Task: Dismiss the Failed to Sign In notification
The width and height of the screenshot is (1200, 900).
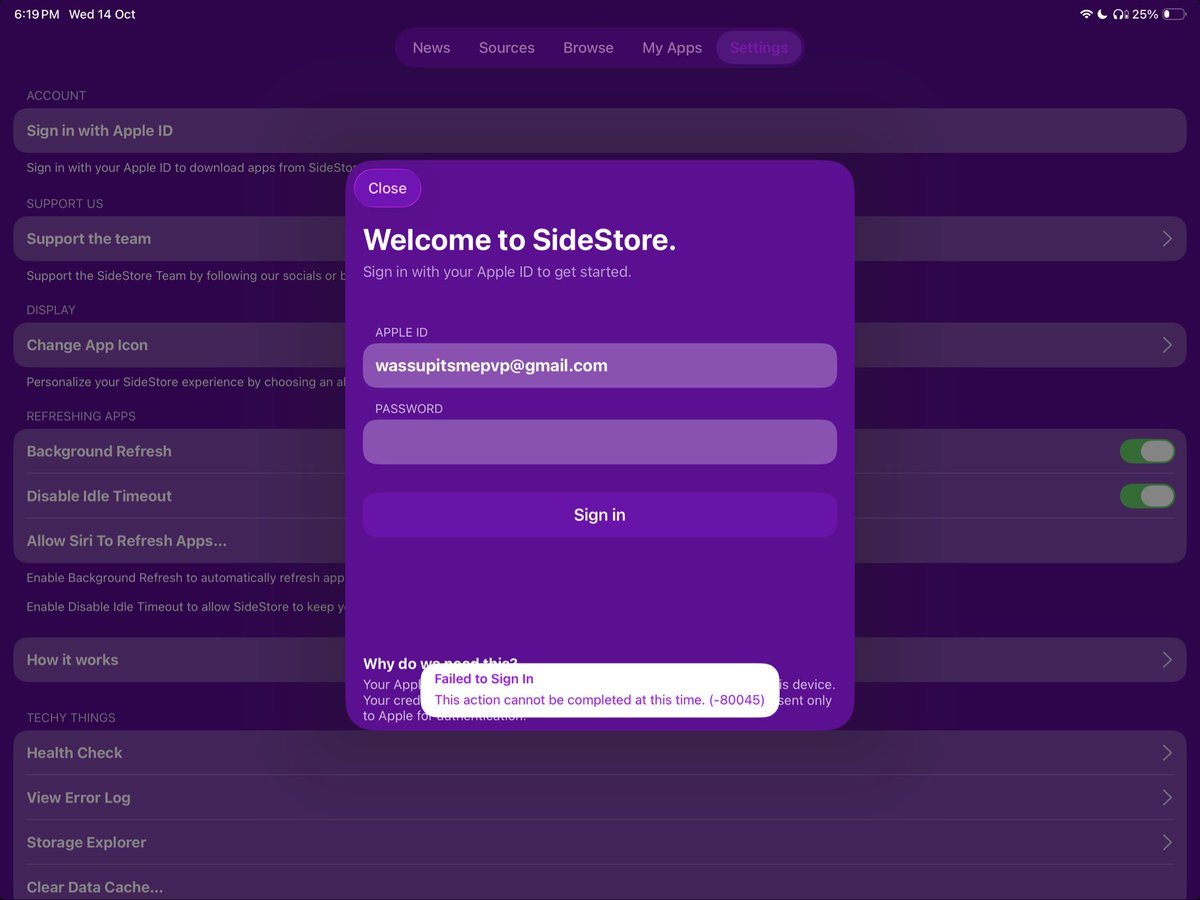Action: coord(600,690)
